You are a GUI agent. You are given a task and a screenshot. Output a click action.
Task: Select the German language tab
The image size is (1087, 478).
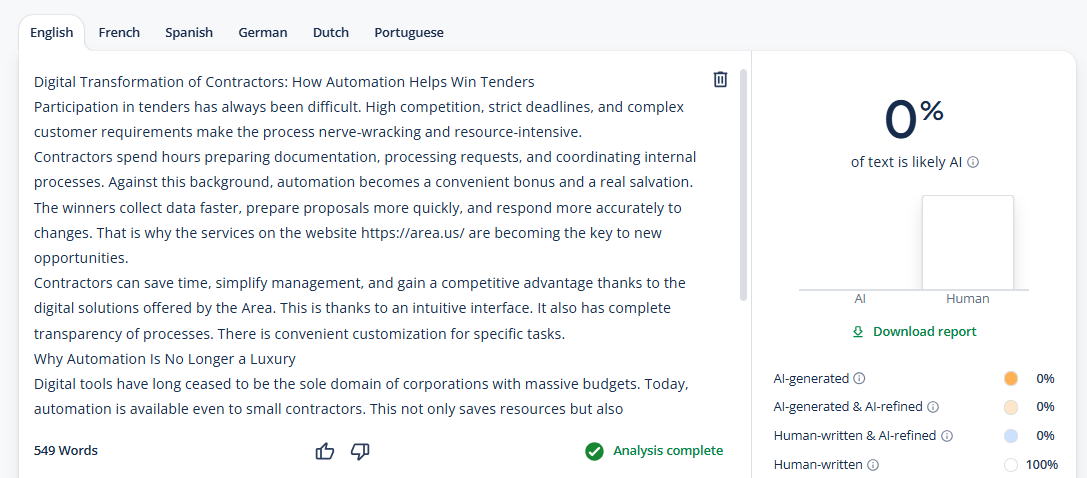pos(263,33)
